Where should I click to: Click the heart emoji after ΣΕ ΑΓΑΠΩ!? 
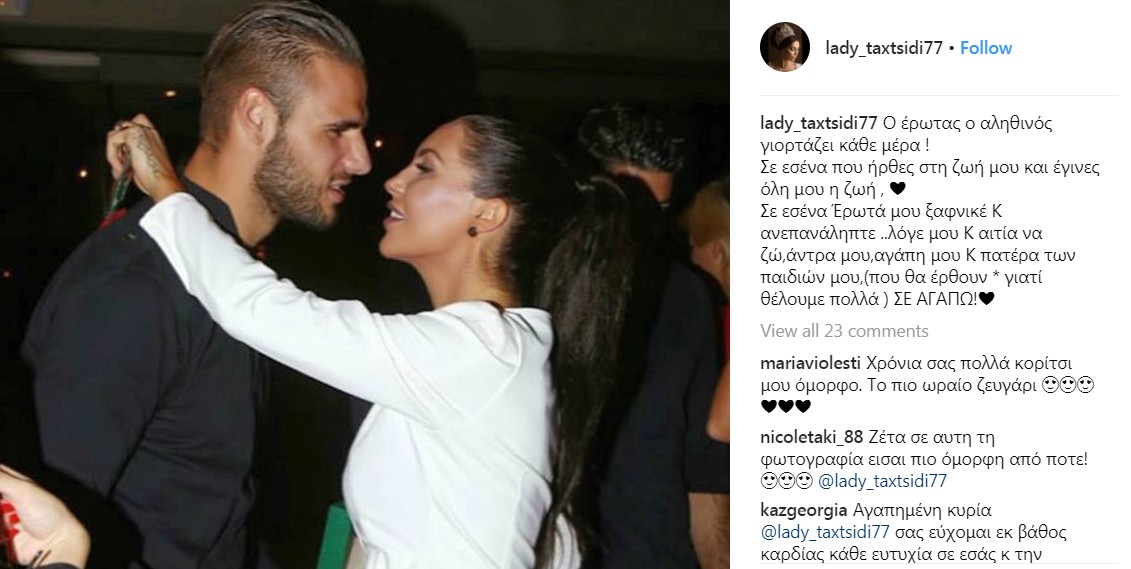click(986, 299)
